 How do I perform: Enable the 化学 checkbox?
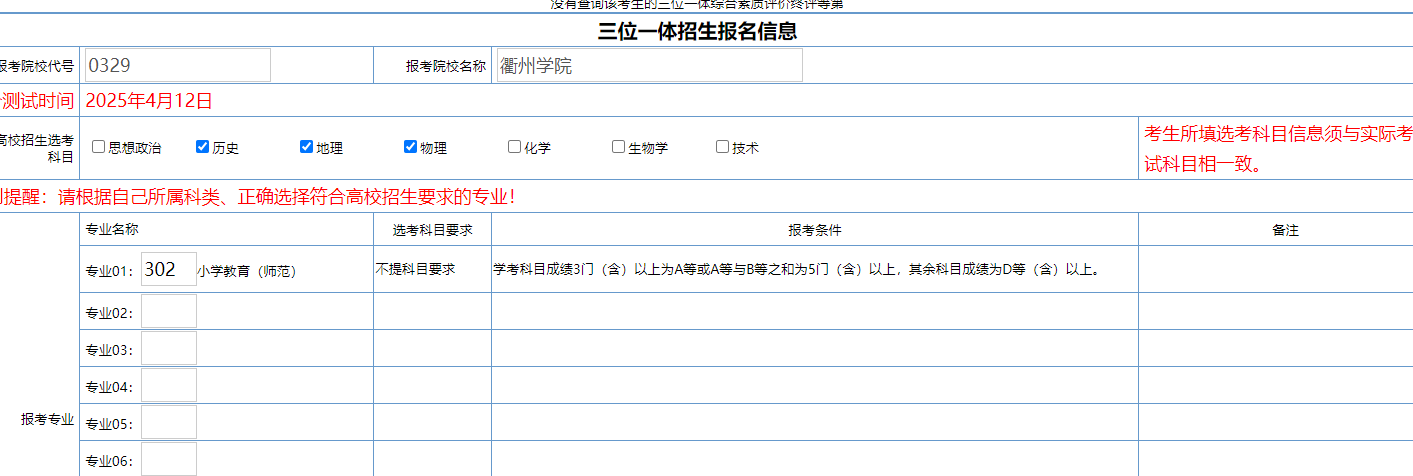coord(515,147)
